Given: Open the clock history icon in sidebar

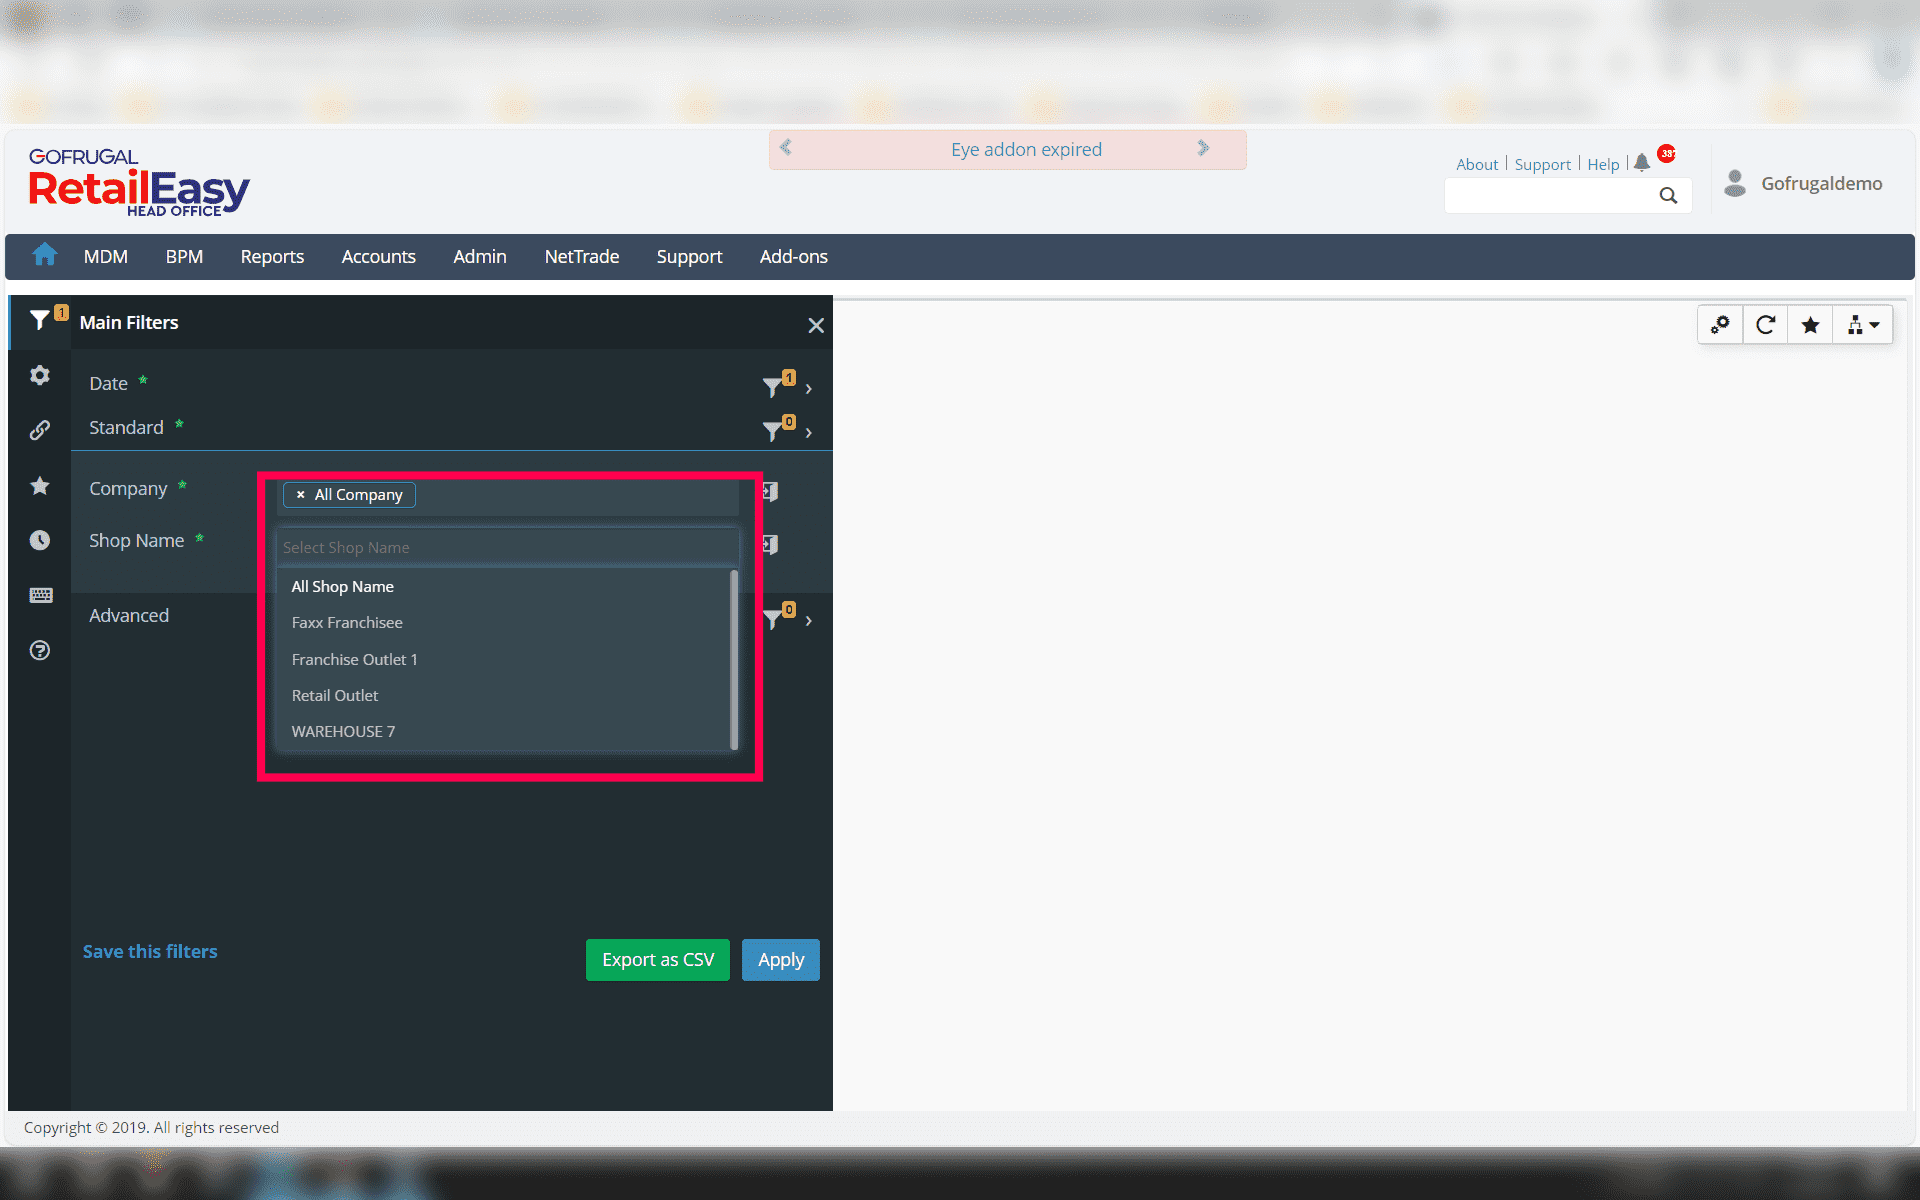Looking at the screenshot, I should tap(40, 540).
